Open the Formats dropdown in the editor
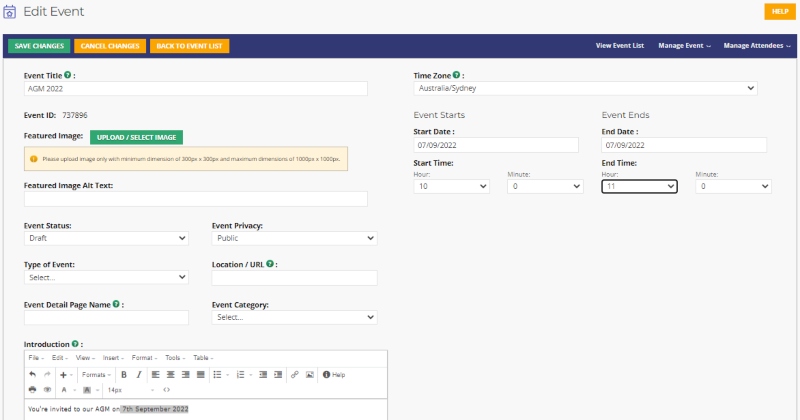Viewport: 800px width, 420px height. 96,375
